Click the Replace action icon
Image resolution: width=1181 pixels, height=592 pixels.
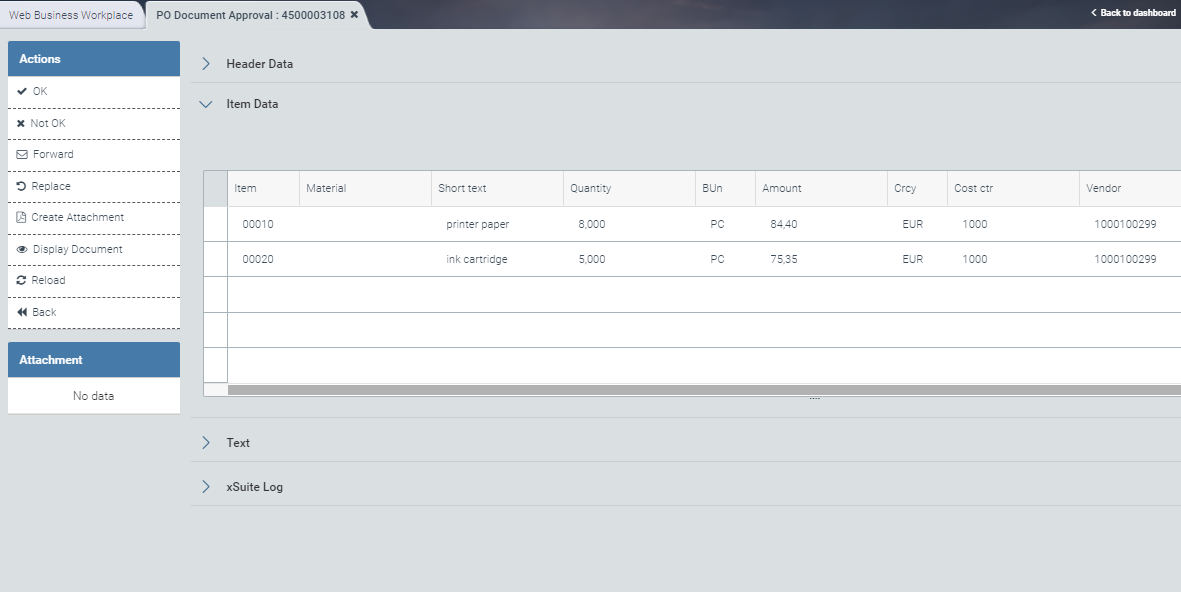coord(22,187)
